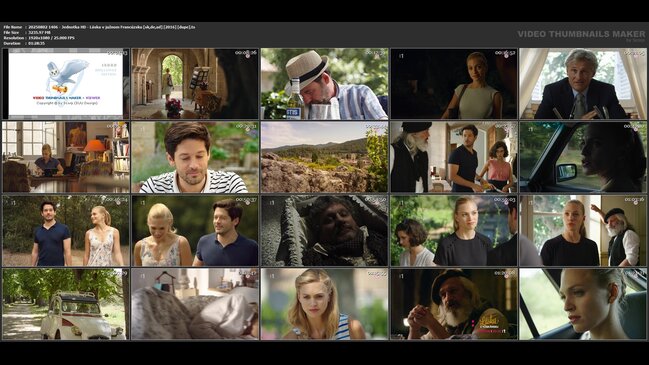The image size is (649, 365).
Task: Open thumbnail of woman standing at night
Action: click(x=454, y=84)
